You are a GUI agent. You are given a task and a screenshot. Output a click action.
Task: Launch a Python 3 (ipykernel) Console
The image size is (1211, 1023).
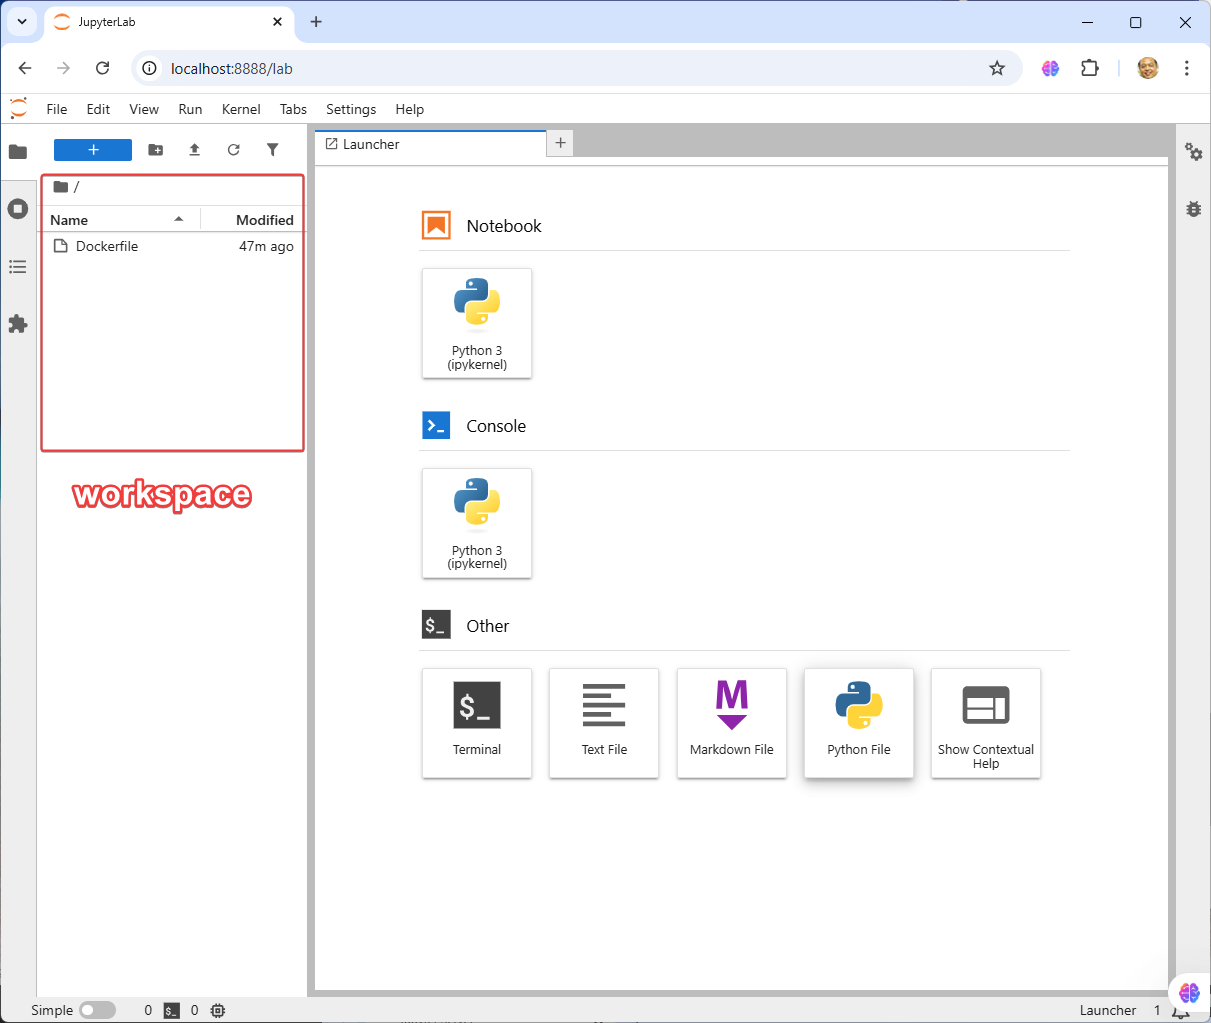(x=477, y=523)
